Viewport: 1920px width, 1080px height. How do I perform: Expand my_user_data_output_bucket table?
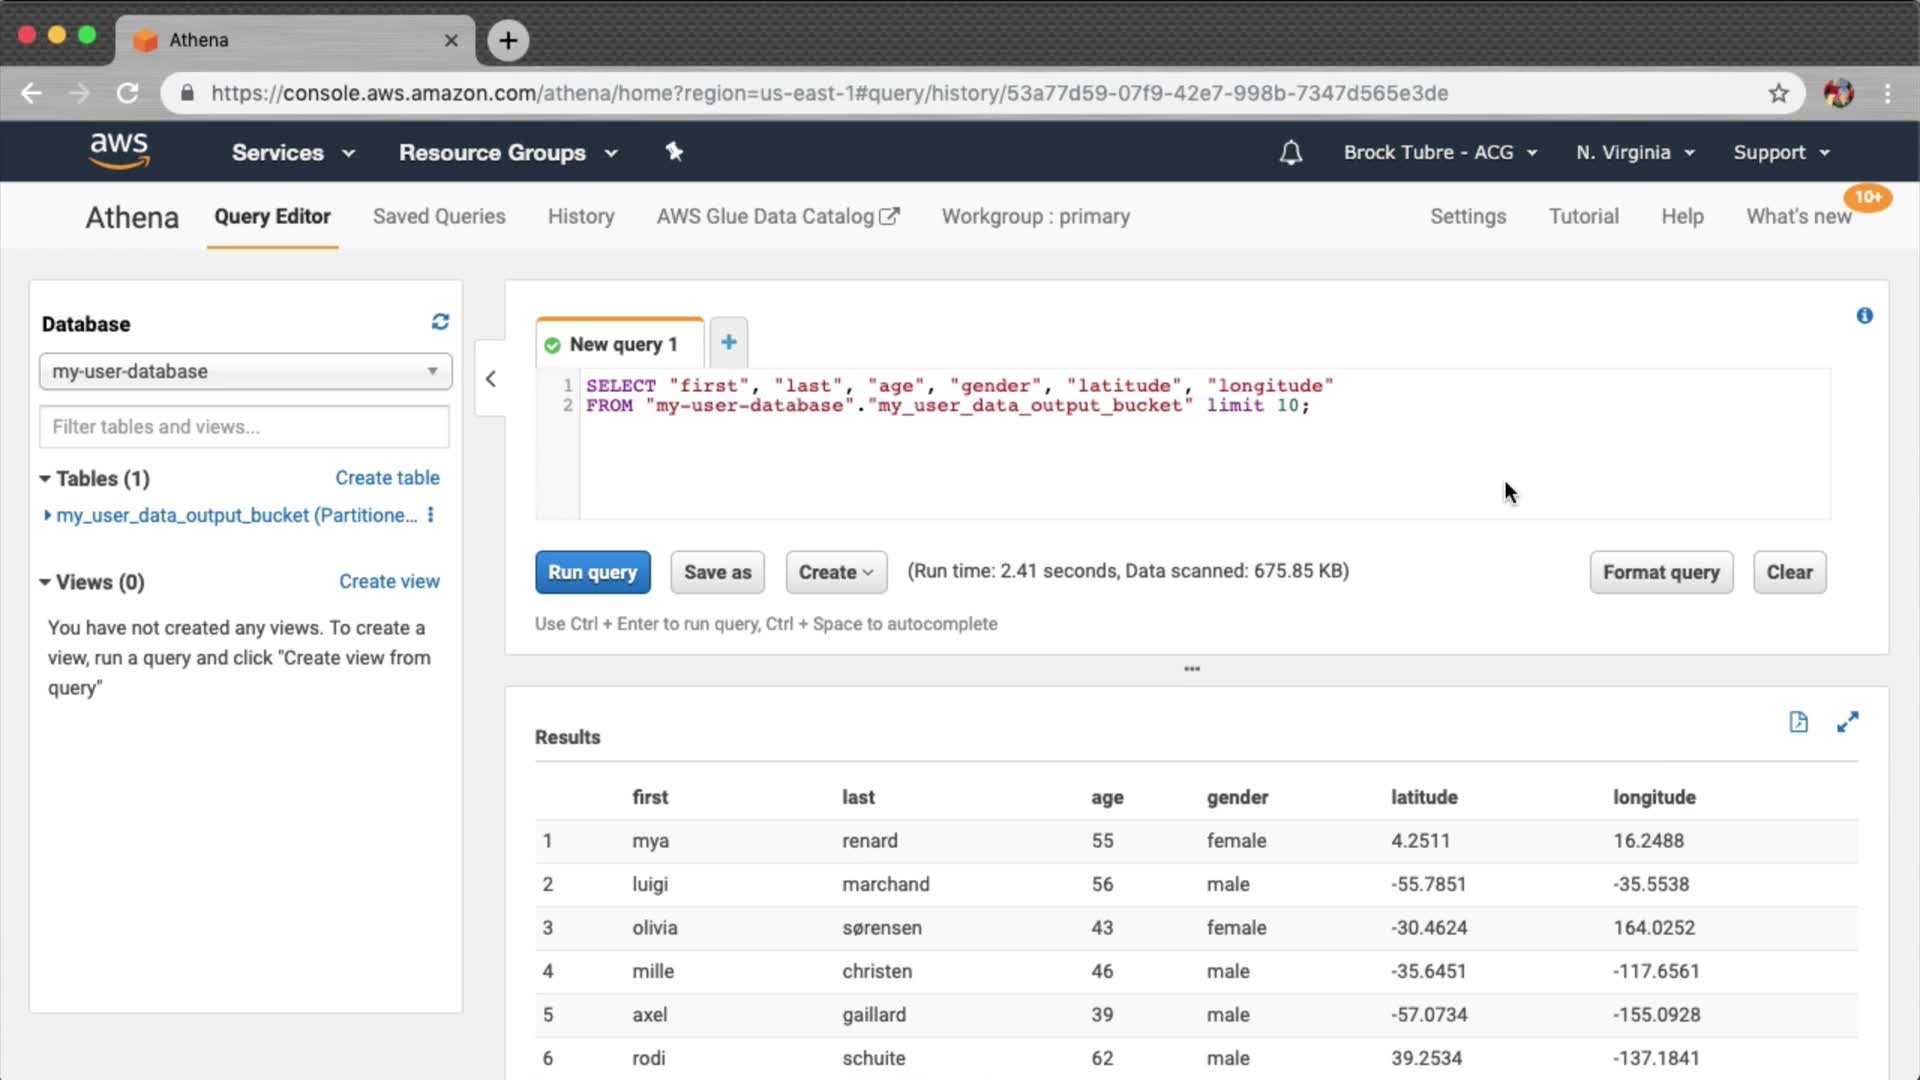pyautogui.click(x=47, y=515)
